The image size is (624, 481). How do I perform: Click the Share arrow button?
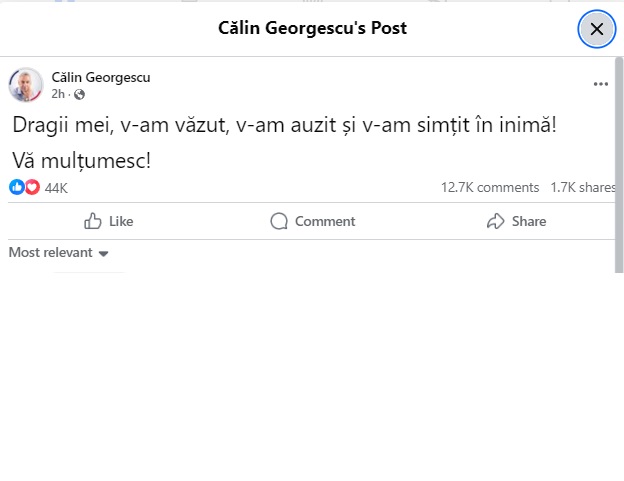point(516,221)
